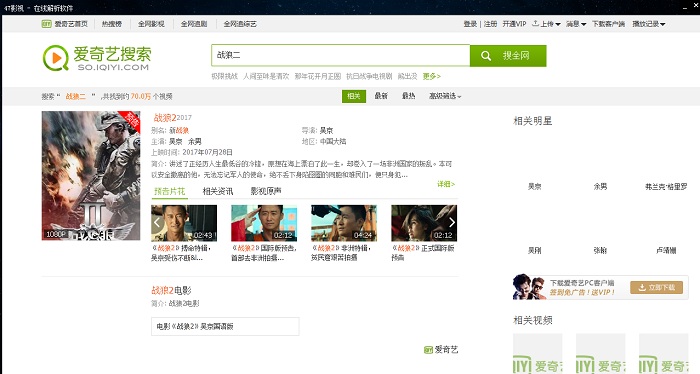Click the 注册 link
The width and height of the screenshot is (700, 374).
pyautogui.click(x=490, y=24)
